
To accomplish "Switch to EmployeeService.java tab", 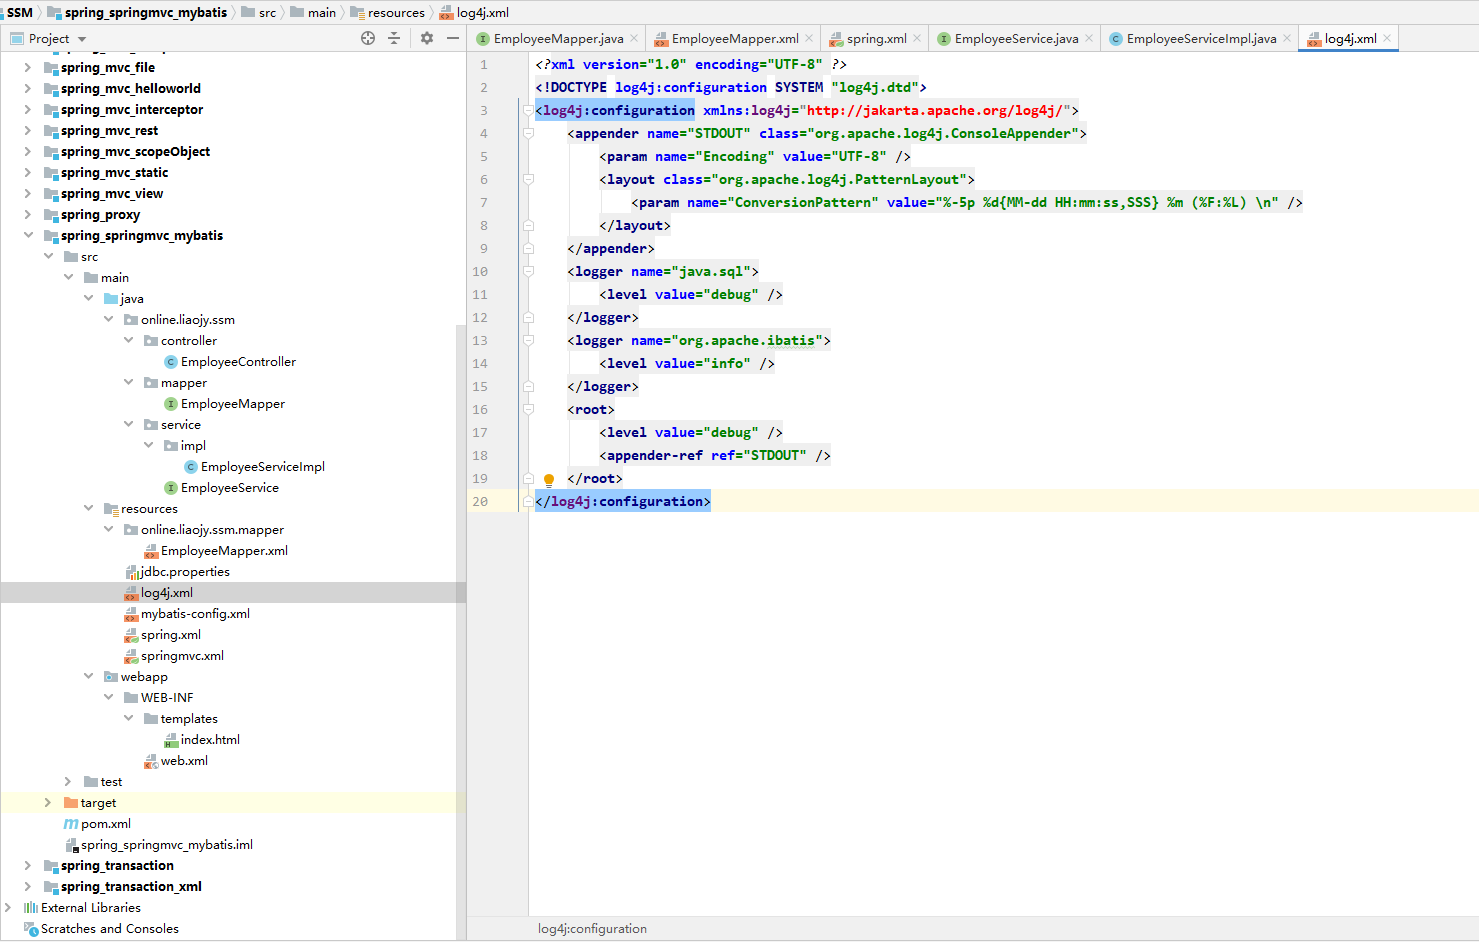I will (1016, 39).
